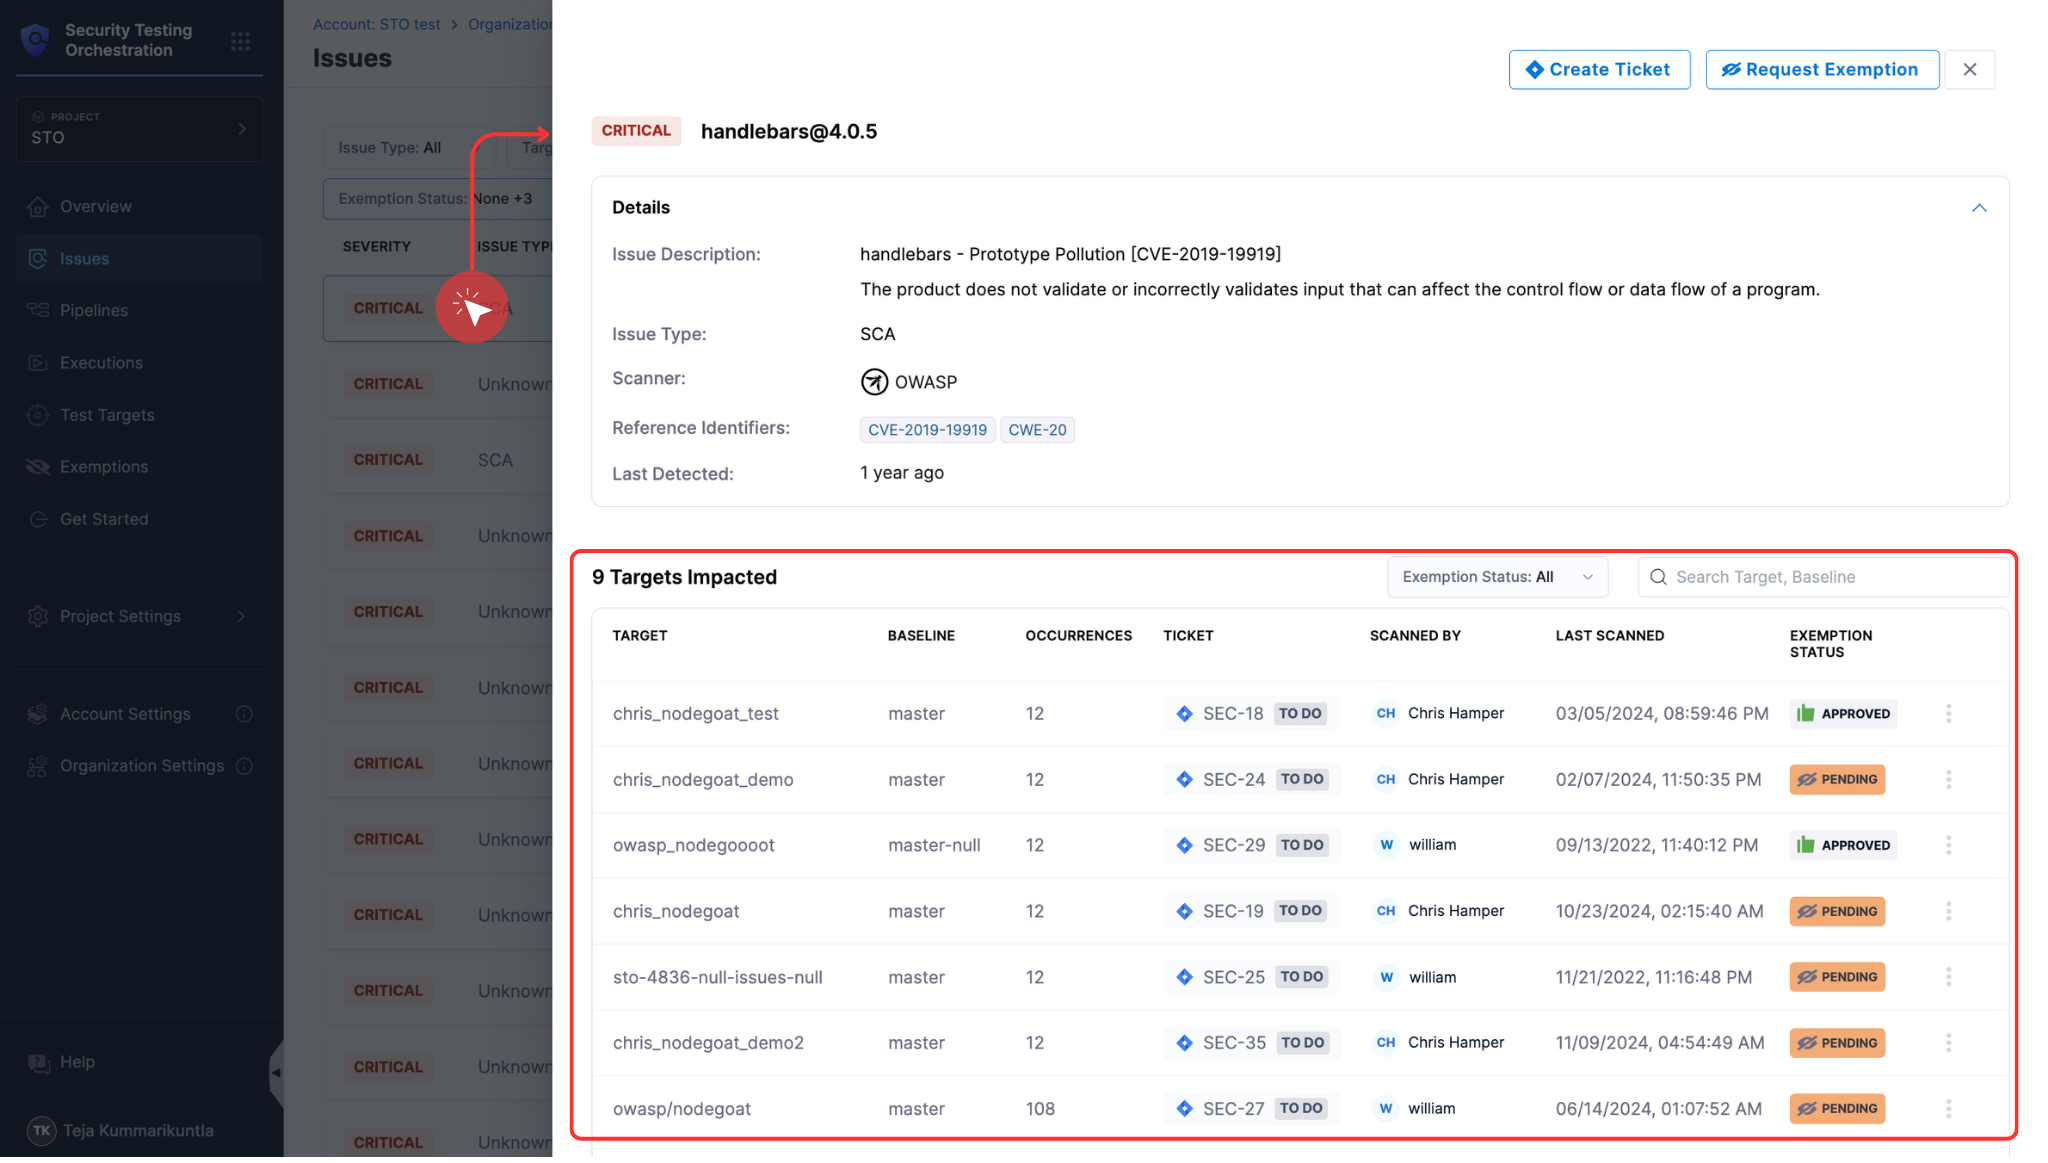Open Exemption Status: All dropdown

pyautogui.click(x=1496, y=578)
